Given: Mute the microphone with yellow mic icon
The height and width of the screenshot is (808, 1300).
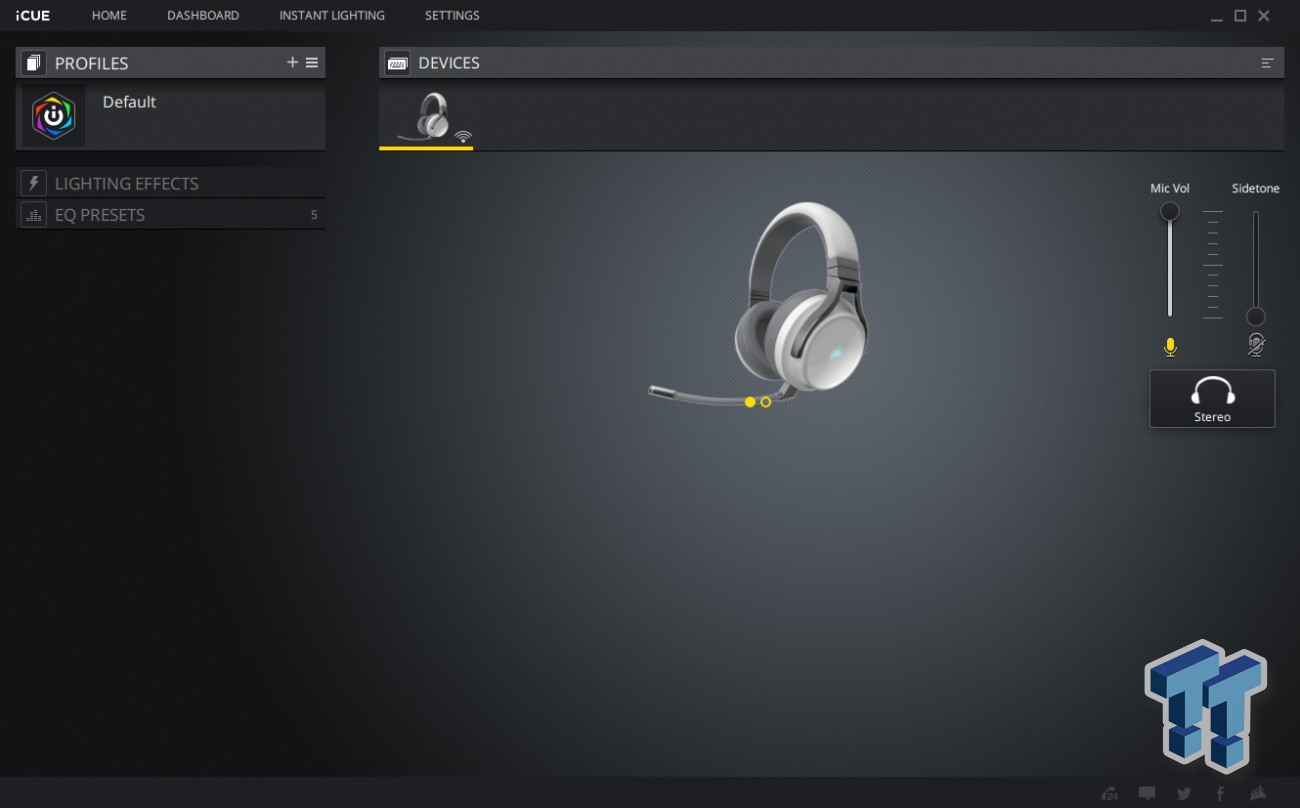Looking at the screenshot, I should 1170,347.
